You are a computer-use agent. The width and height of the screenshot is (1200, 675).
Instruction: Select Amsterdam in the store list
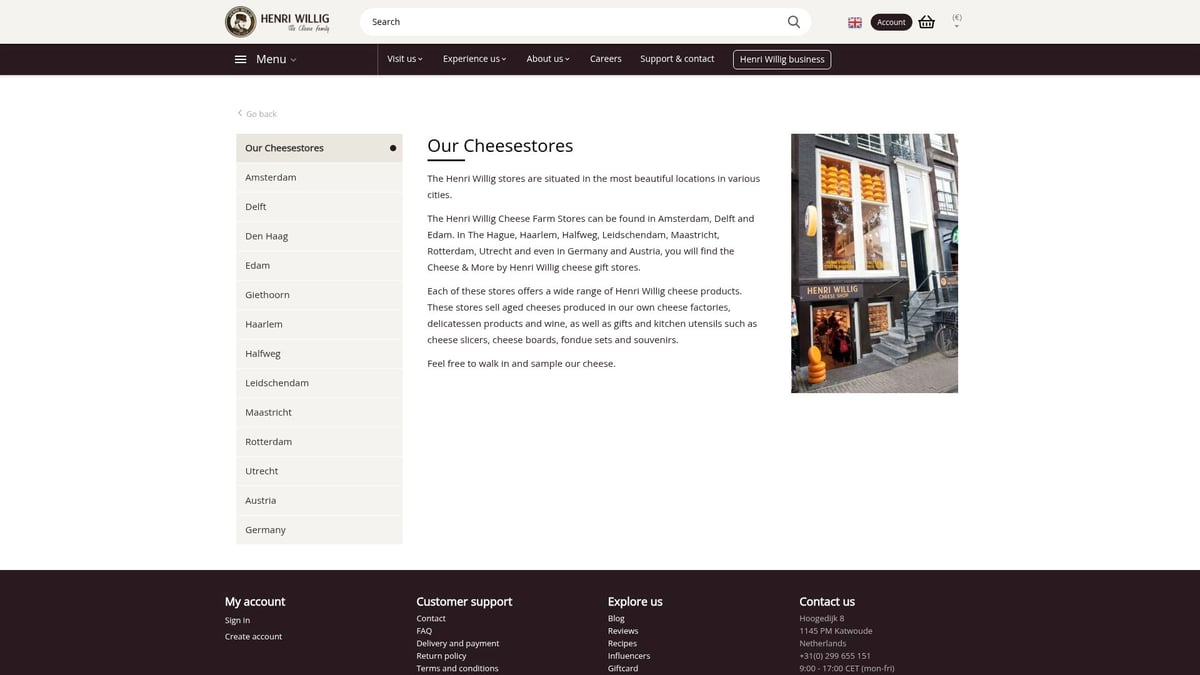point(271,177)
